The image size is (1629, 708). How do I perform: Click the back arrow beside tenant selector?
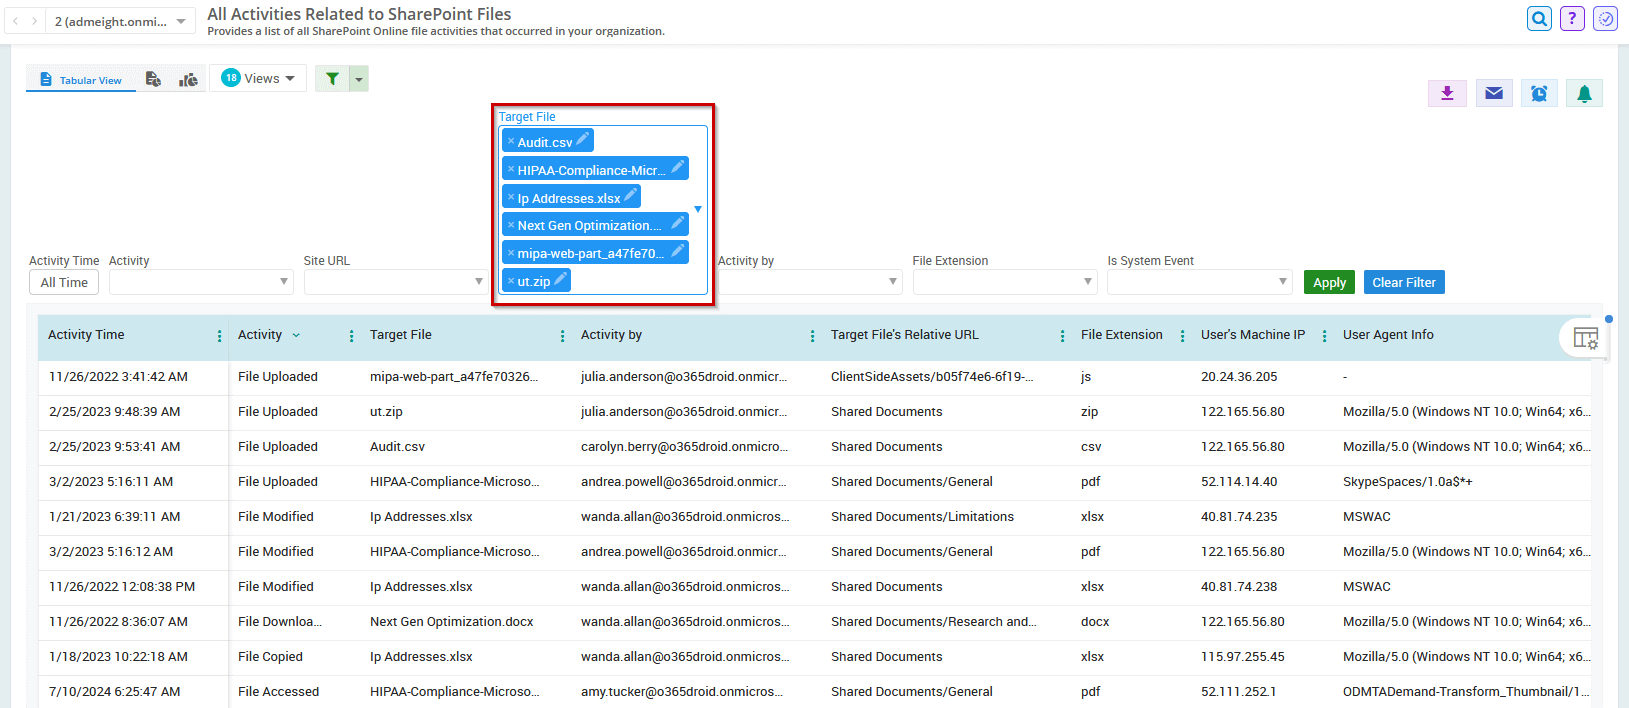[15, 21]
